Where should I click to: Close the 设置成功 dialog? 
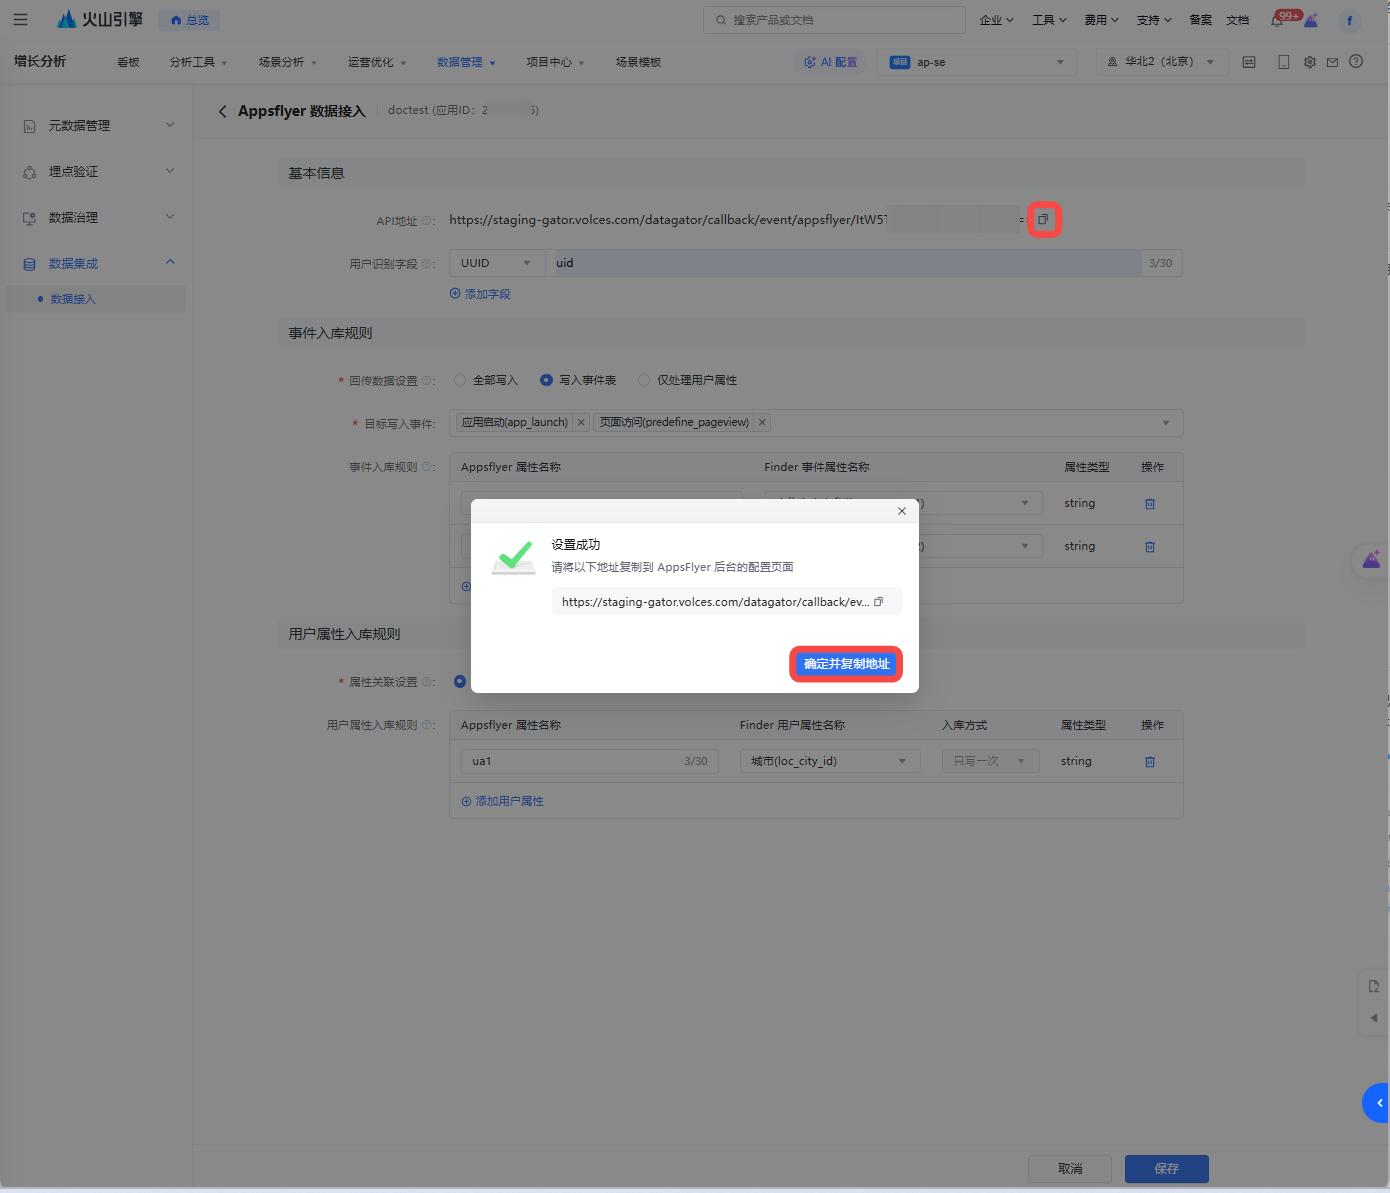point(902,511)
